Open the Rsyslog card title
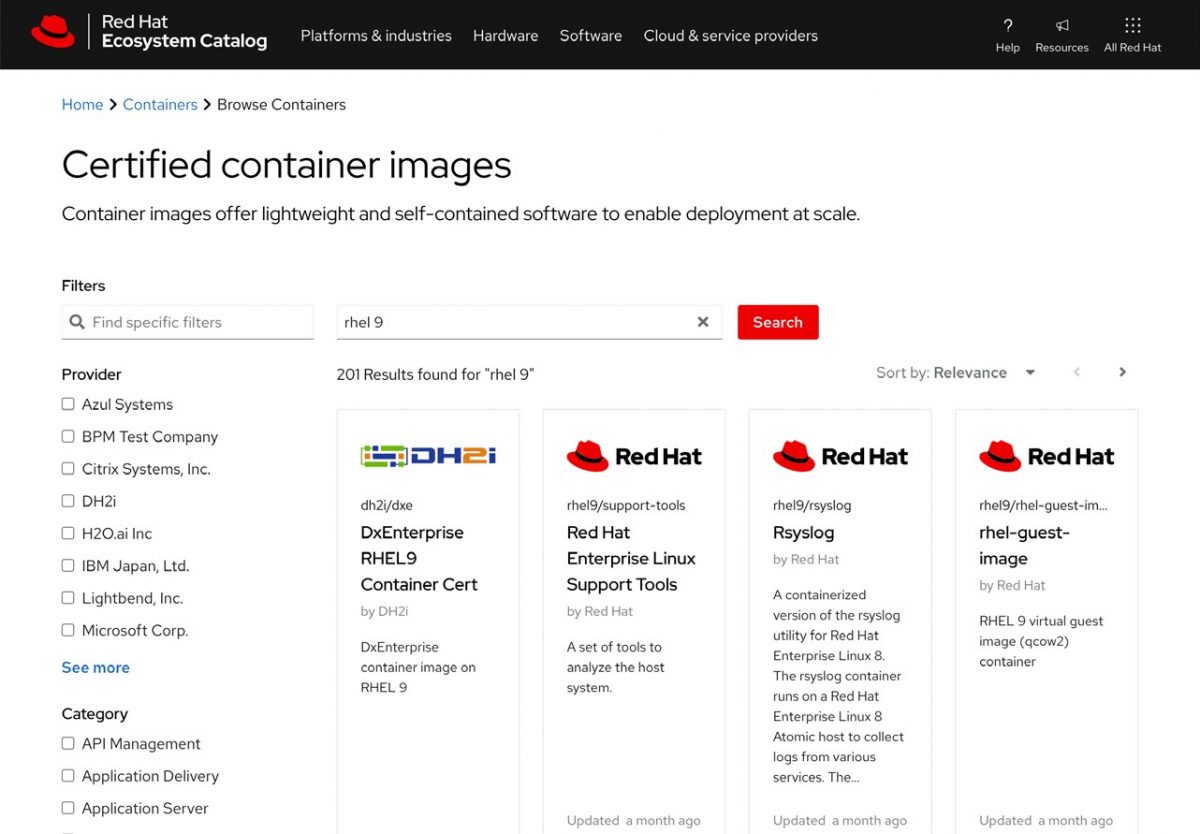 pos(803,532)
